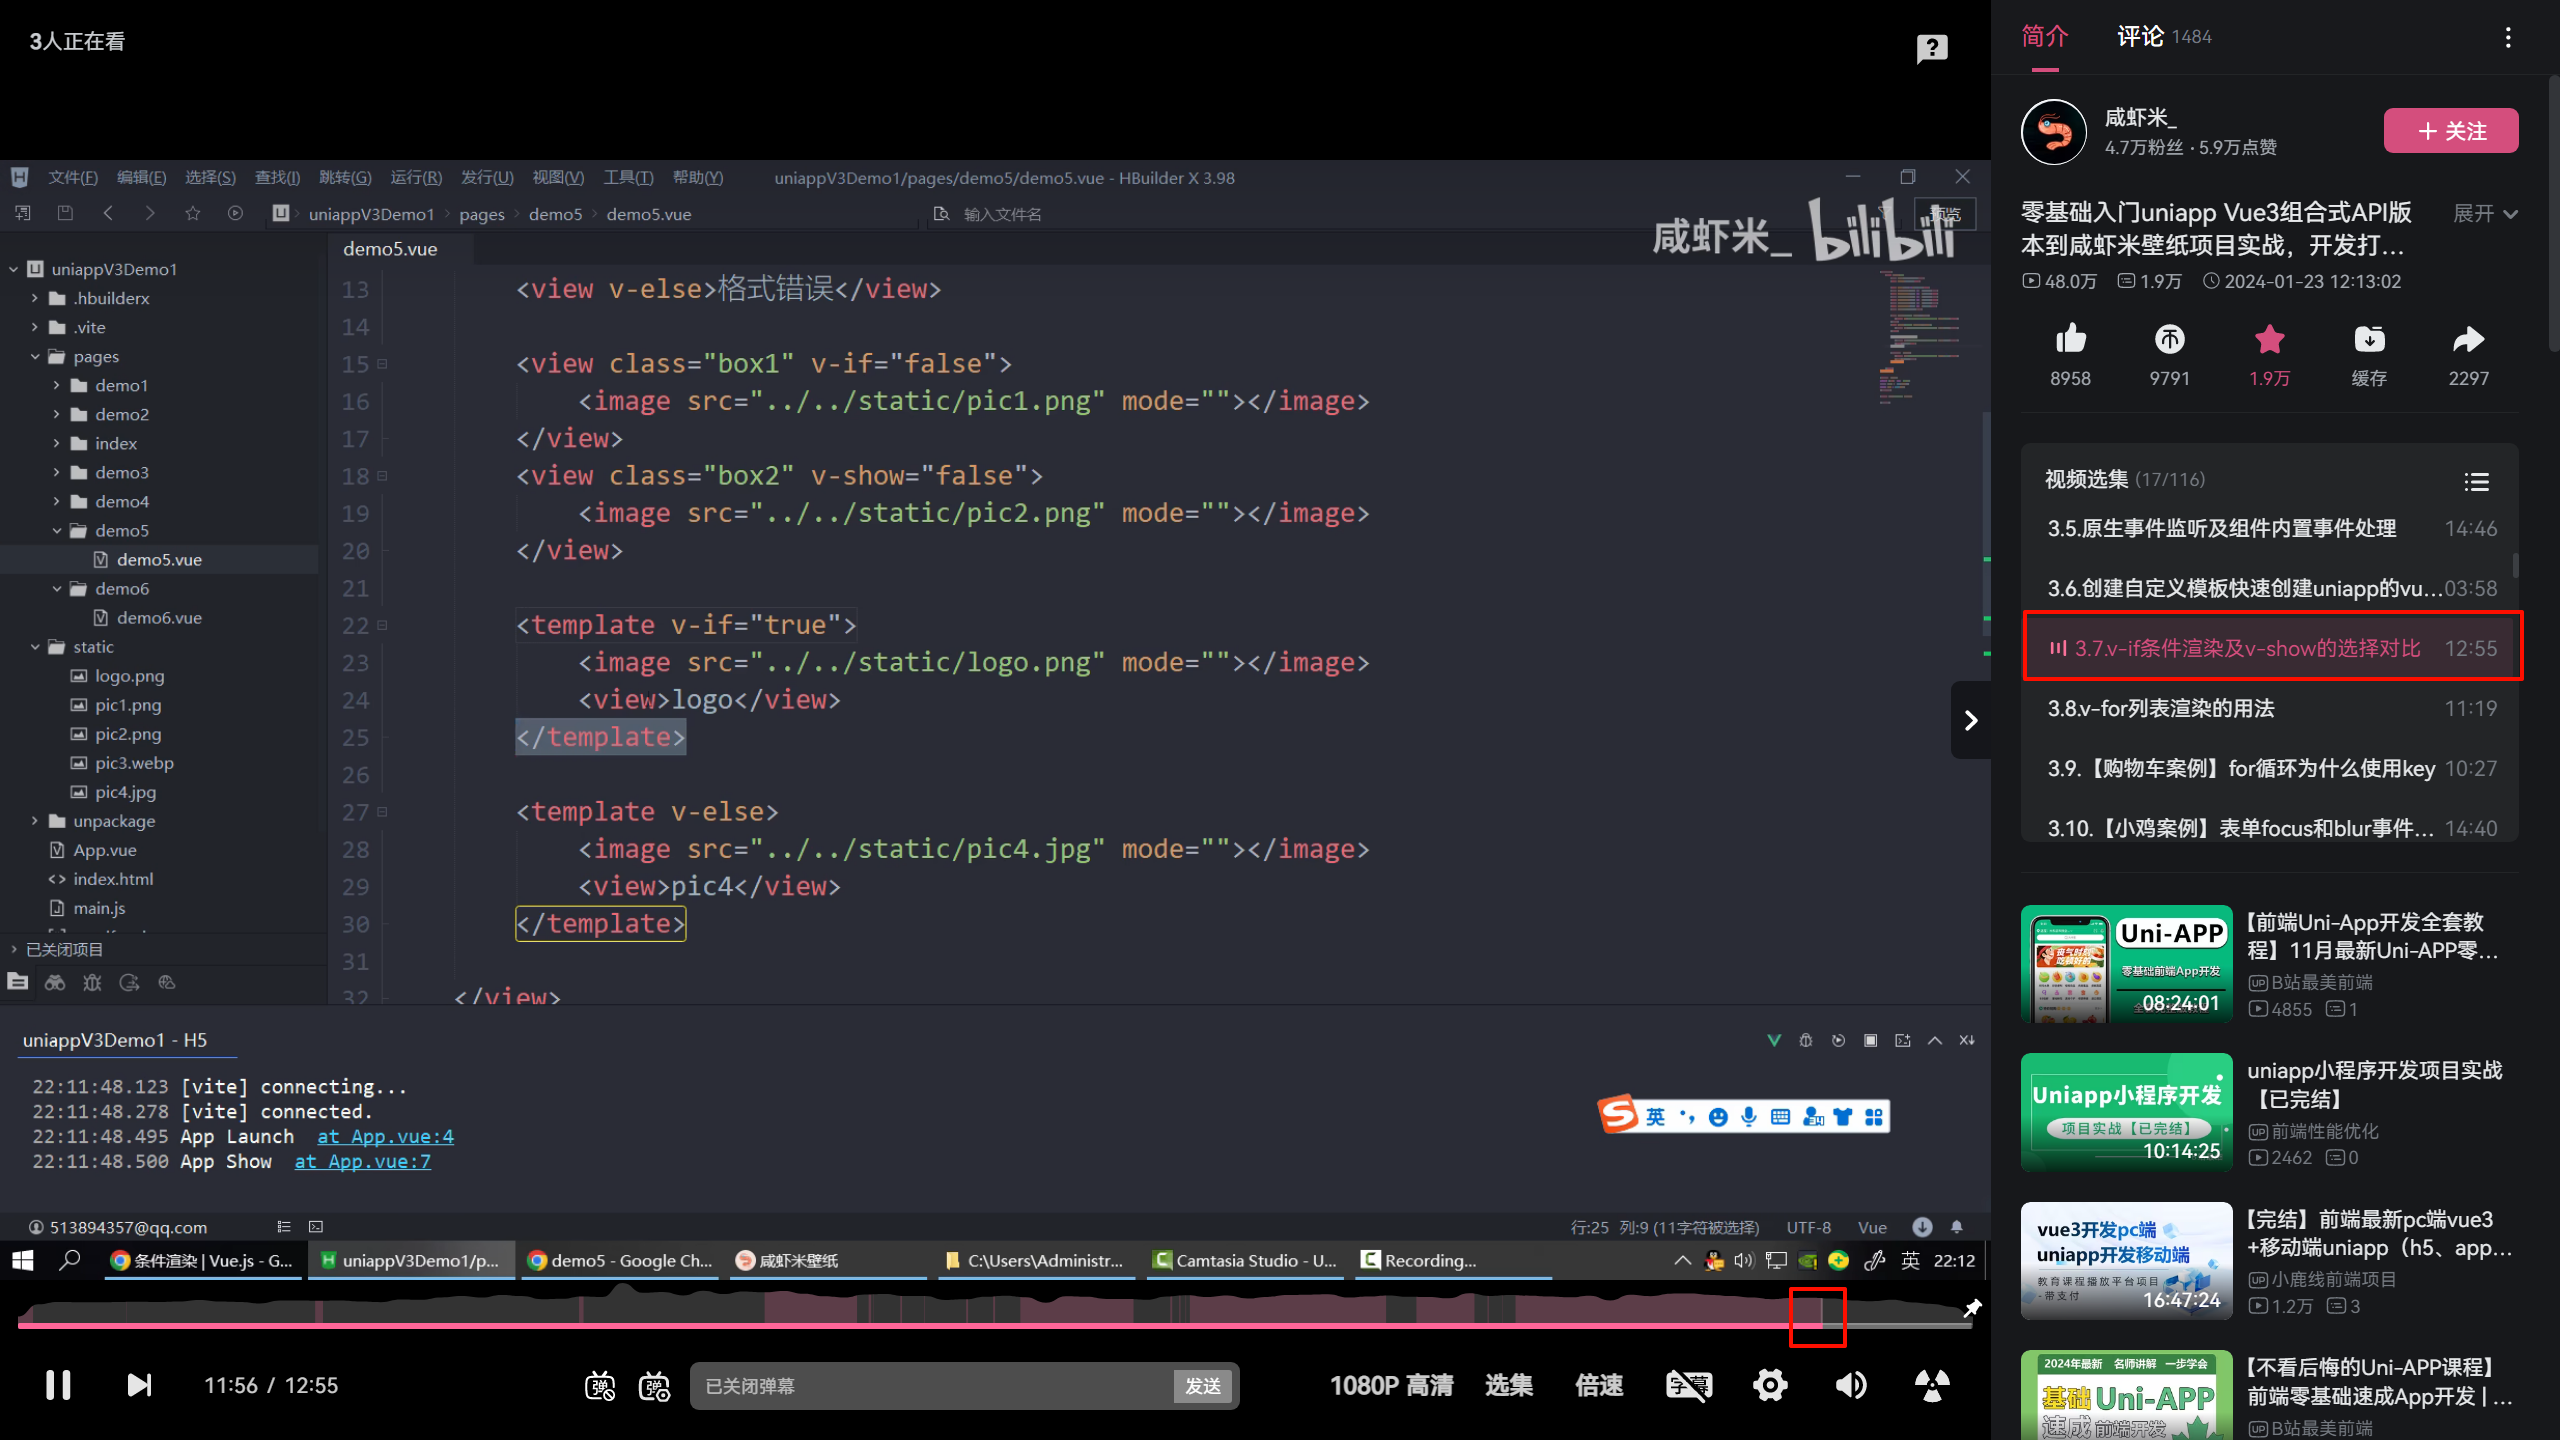Collapse the pages folder
2560x1440 pixels.
coord(35,356)
